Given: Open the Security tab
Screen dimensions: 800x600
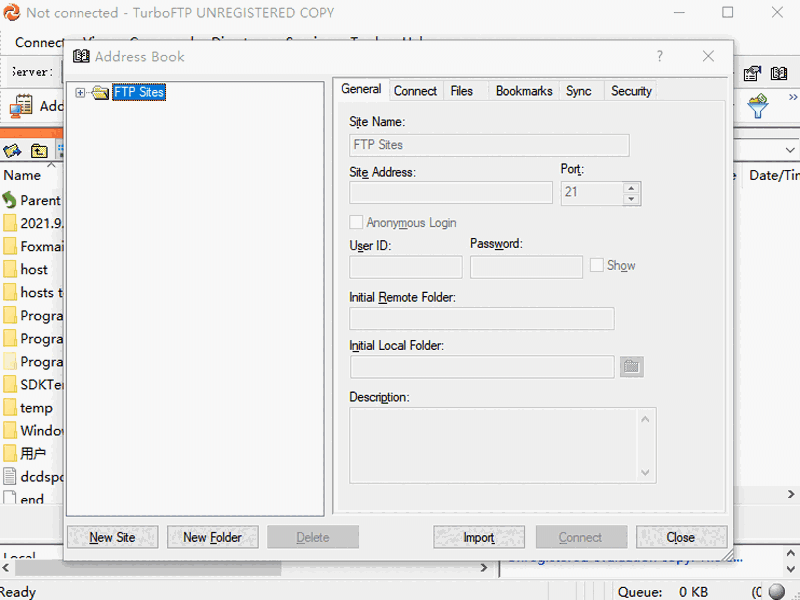Looking at the screenshot, I should point(631,91).
